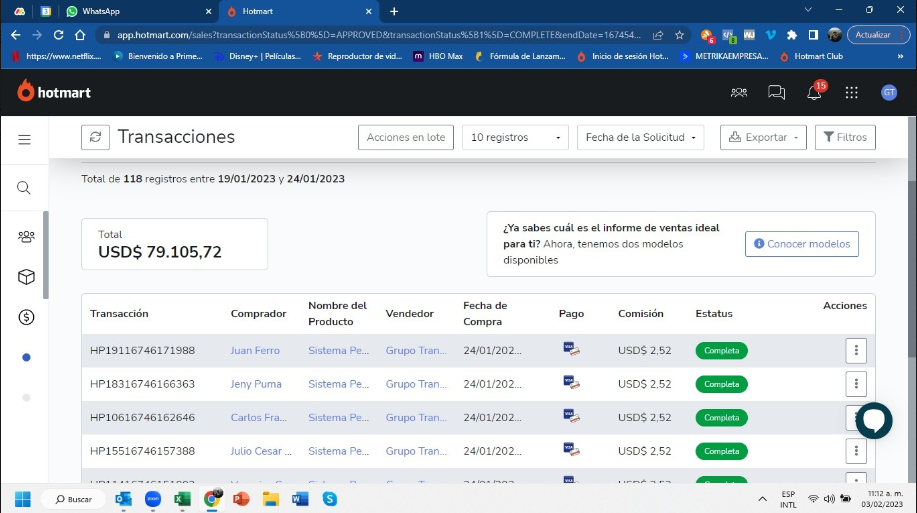Open actions menu for Jeny Puma row
Viewport: 917px width, 513px height.
pos(856,384)
